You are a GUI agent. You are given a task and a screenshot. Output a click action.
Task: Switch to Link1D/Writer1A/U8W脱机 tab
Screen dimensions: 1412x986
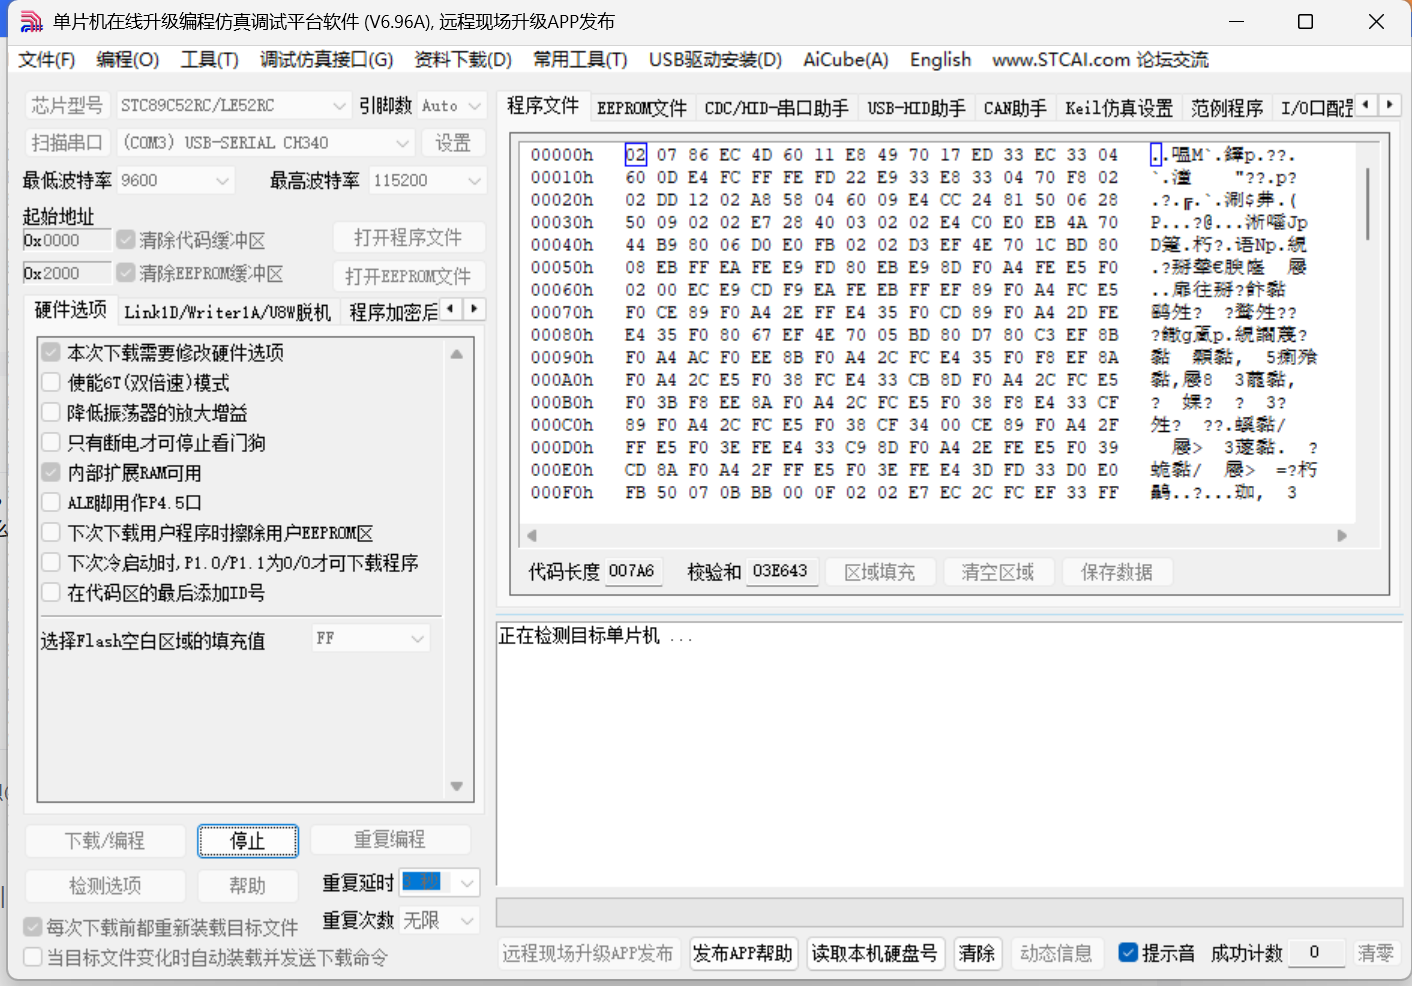[x=227, y=312]
